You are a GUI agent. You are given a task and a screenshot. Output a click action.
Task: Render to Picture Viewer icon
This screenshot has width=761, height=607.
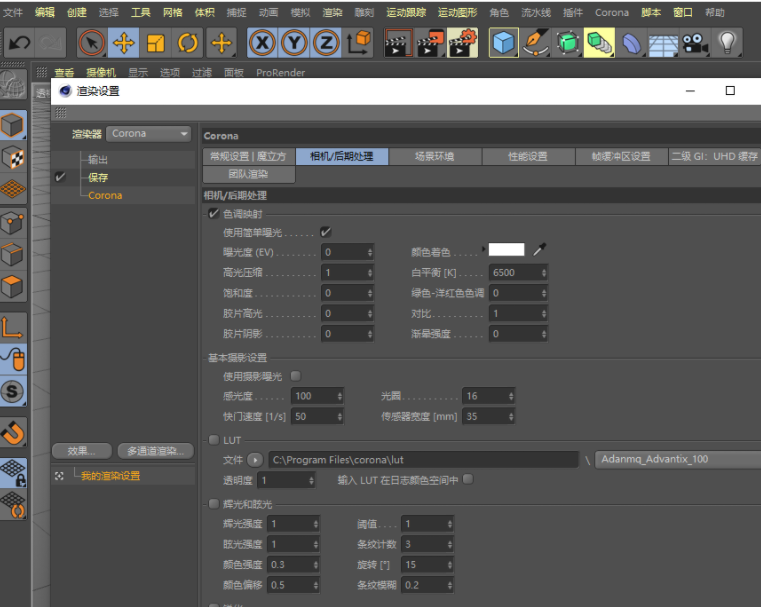[430, 43]
